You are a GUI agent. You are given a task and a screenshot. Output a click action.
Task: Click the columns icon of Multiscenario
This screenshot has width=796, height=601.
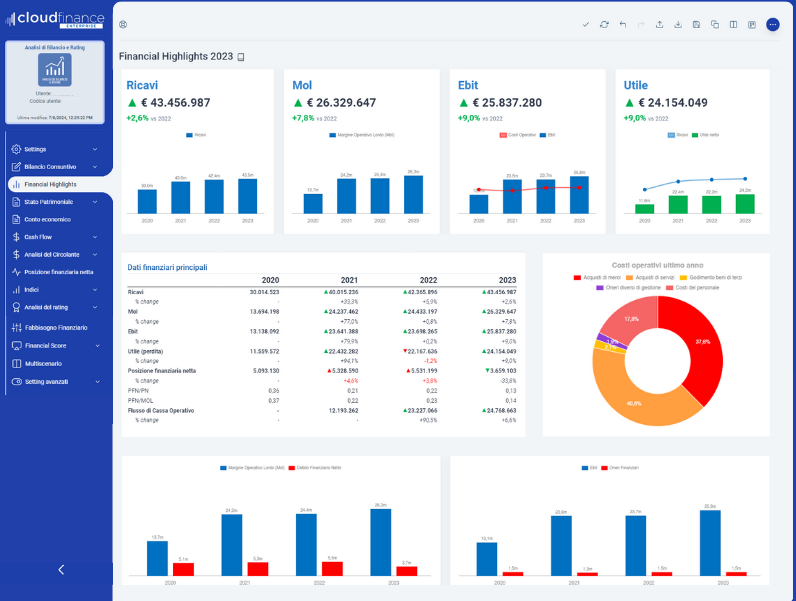[x=17, y=363]
